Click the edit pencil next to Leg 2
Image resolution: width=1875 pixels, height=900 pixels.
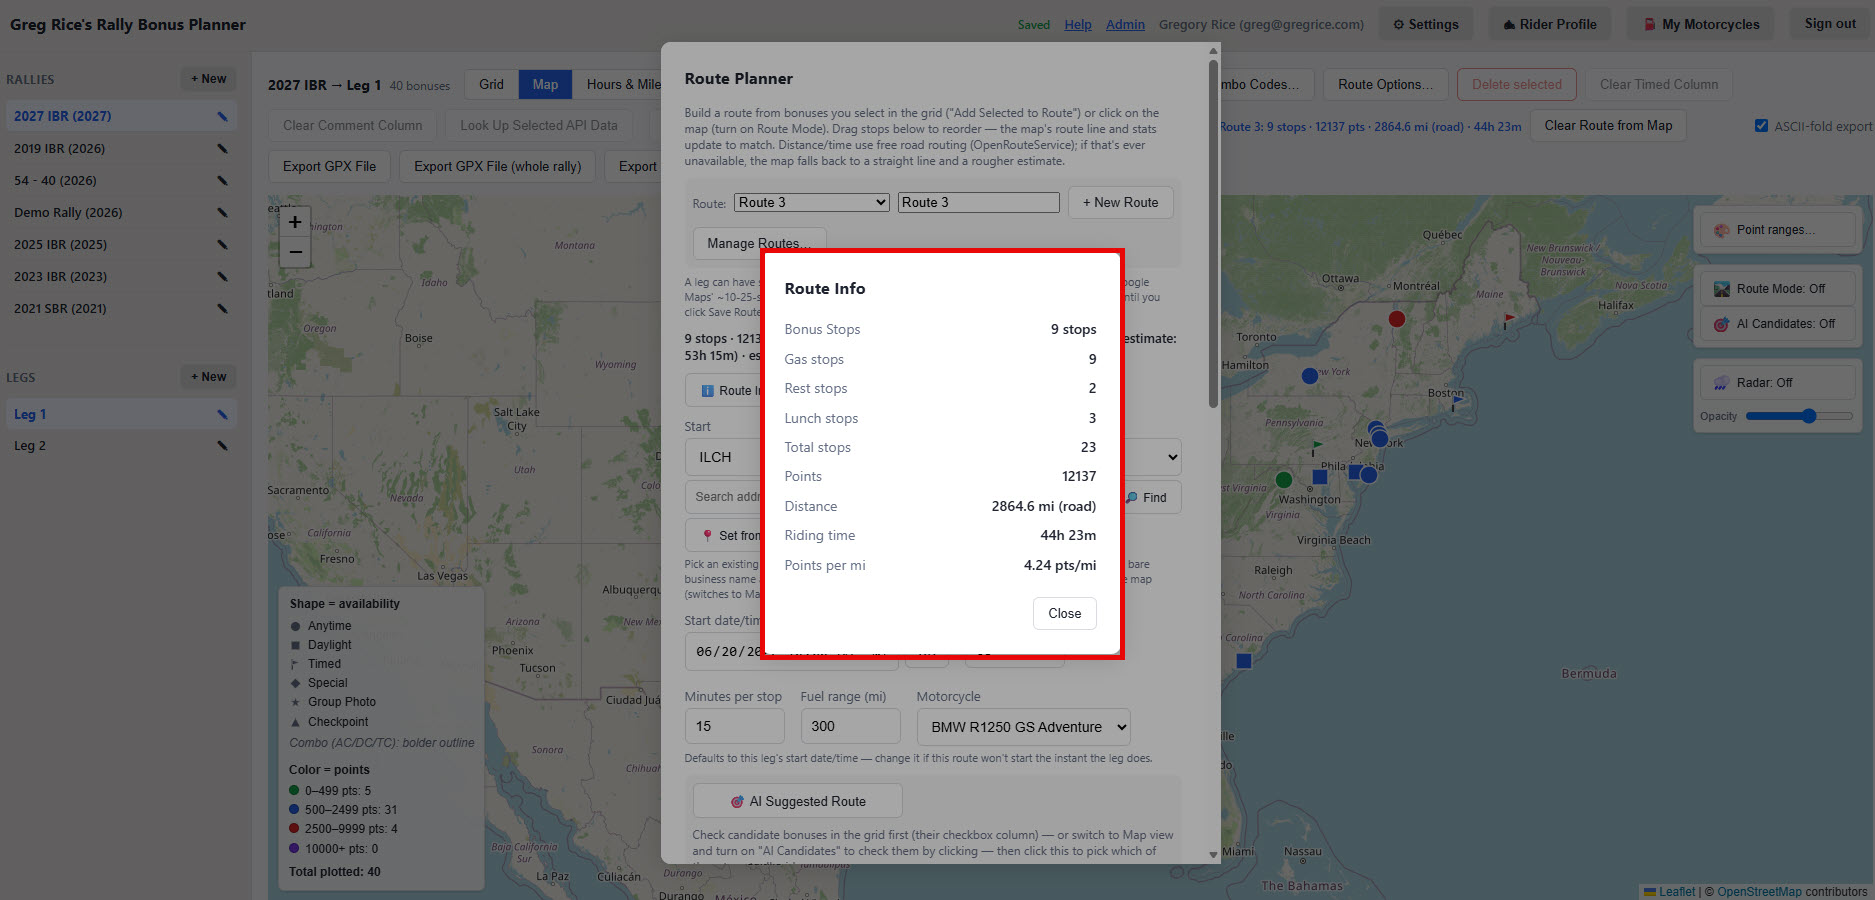coord(222,446)
